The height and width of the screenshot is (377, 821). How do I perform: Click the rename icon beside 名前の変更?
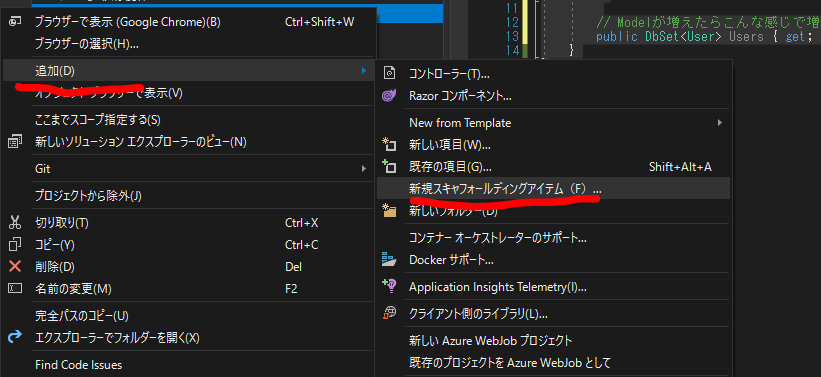[x=15, y=289]
